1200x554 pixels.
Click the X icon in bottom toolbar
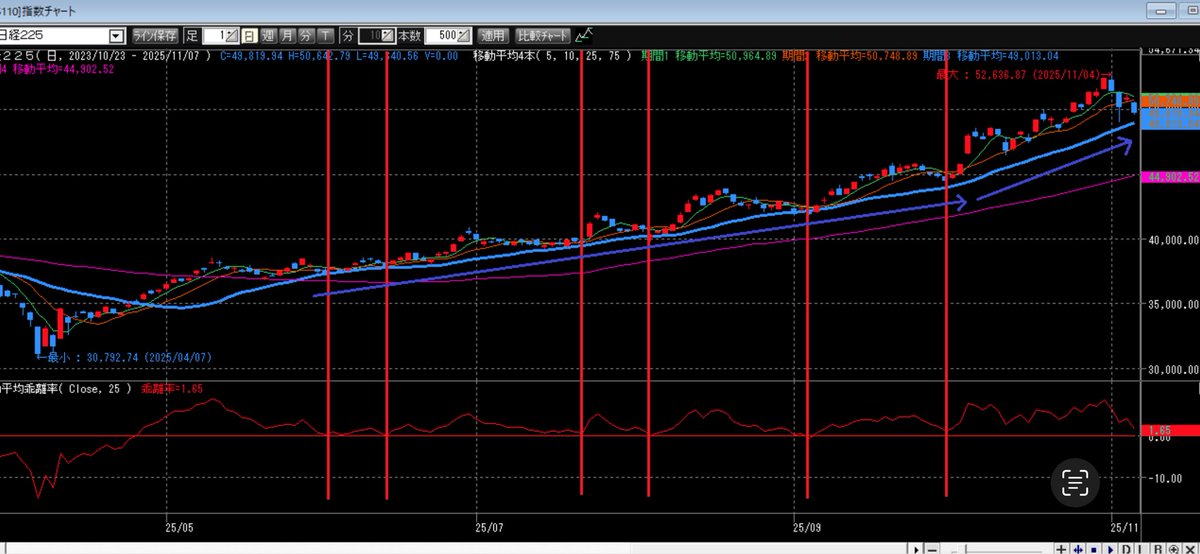click(x=1190, y=548)
